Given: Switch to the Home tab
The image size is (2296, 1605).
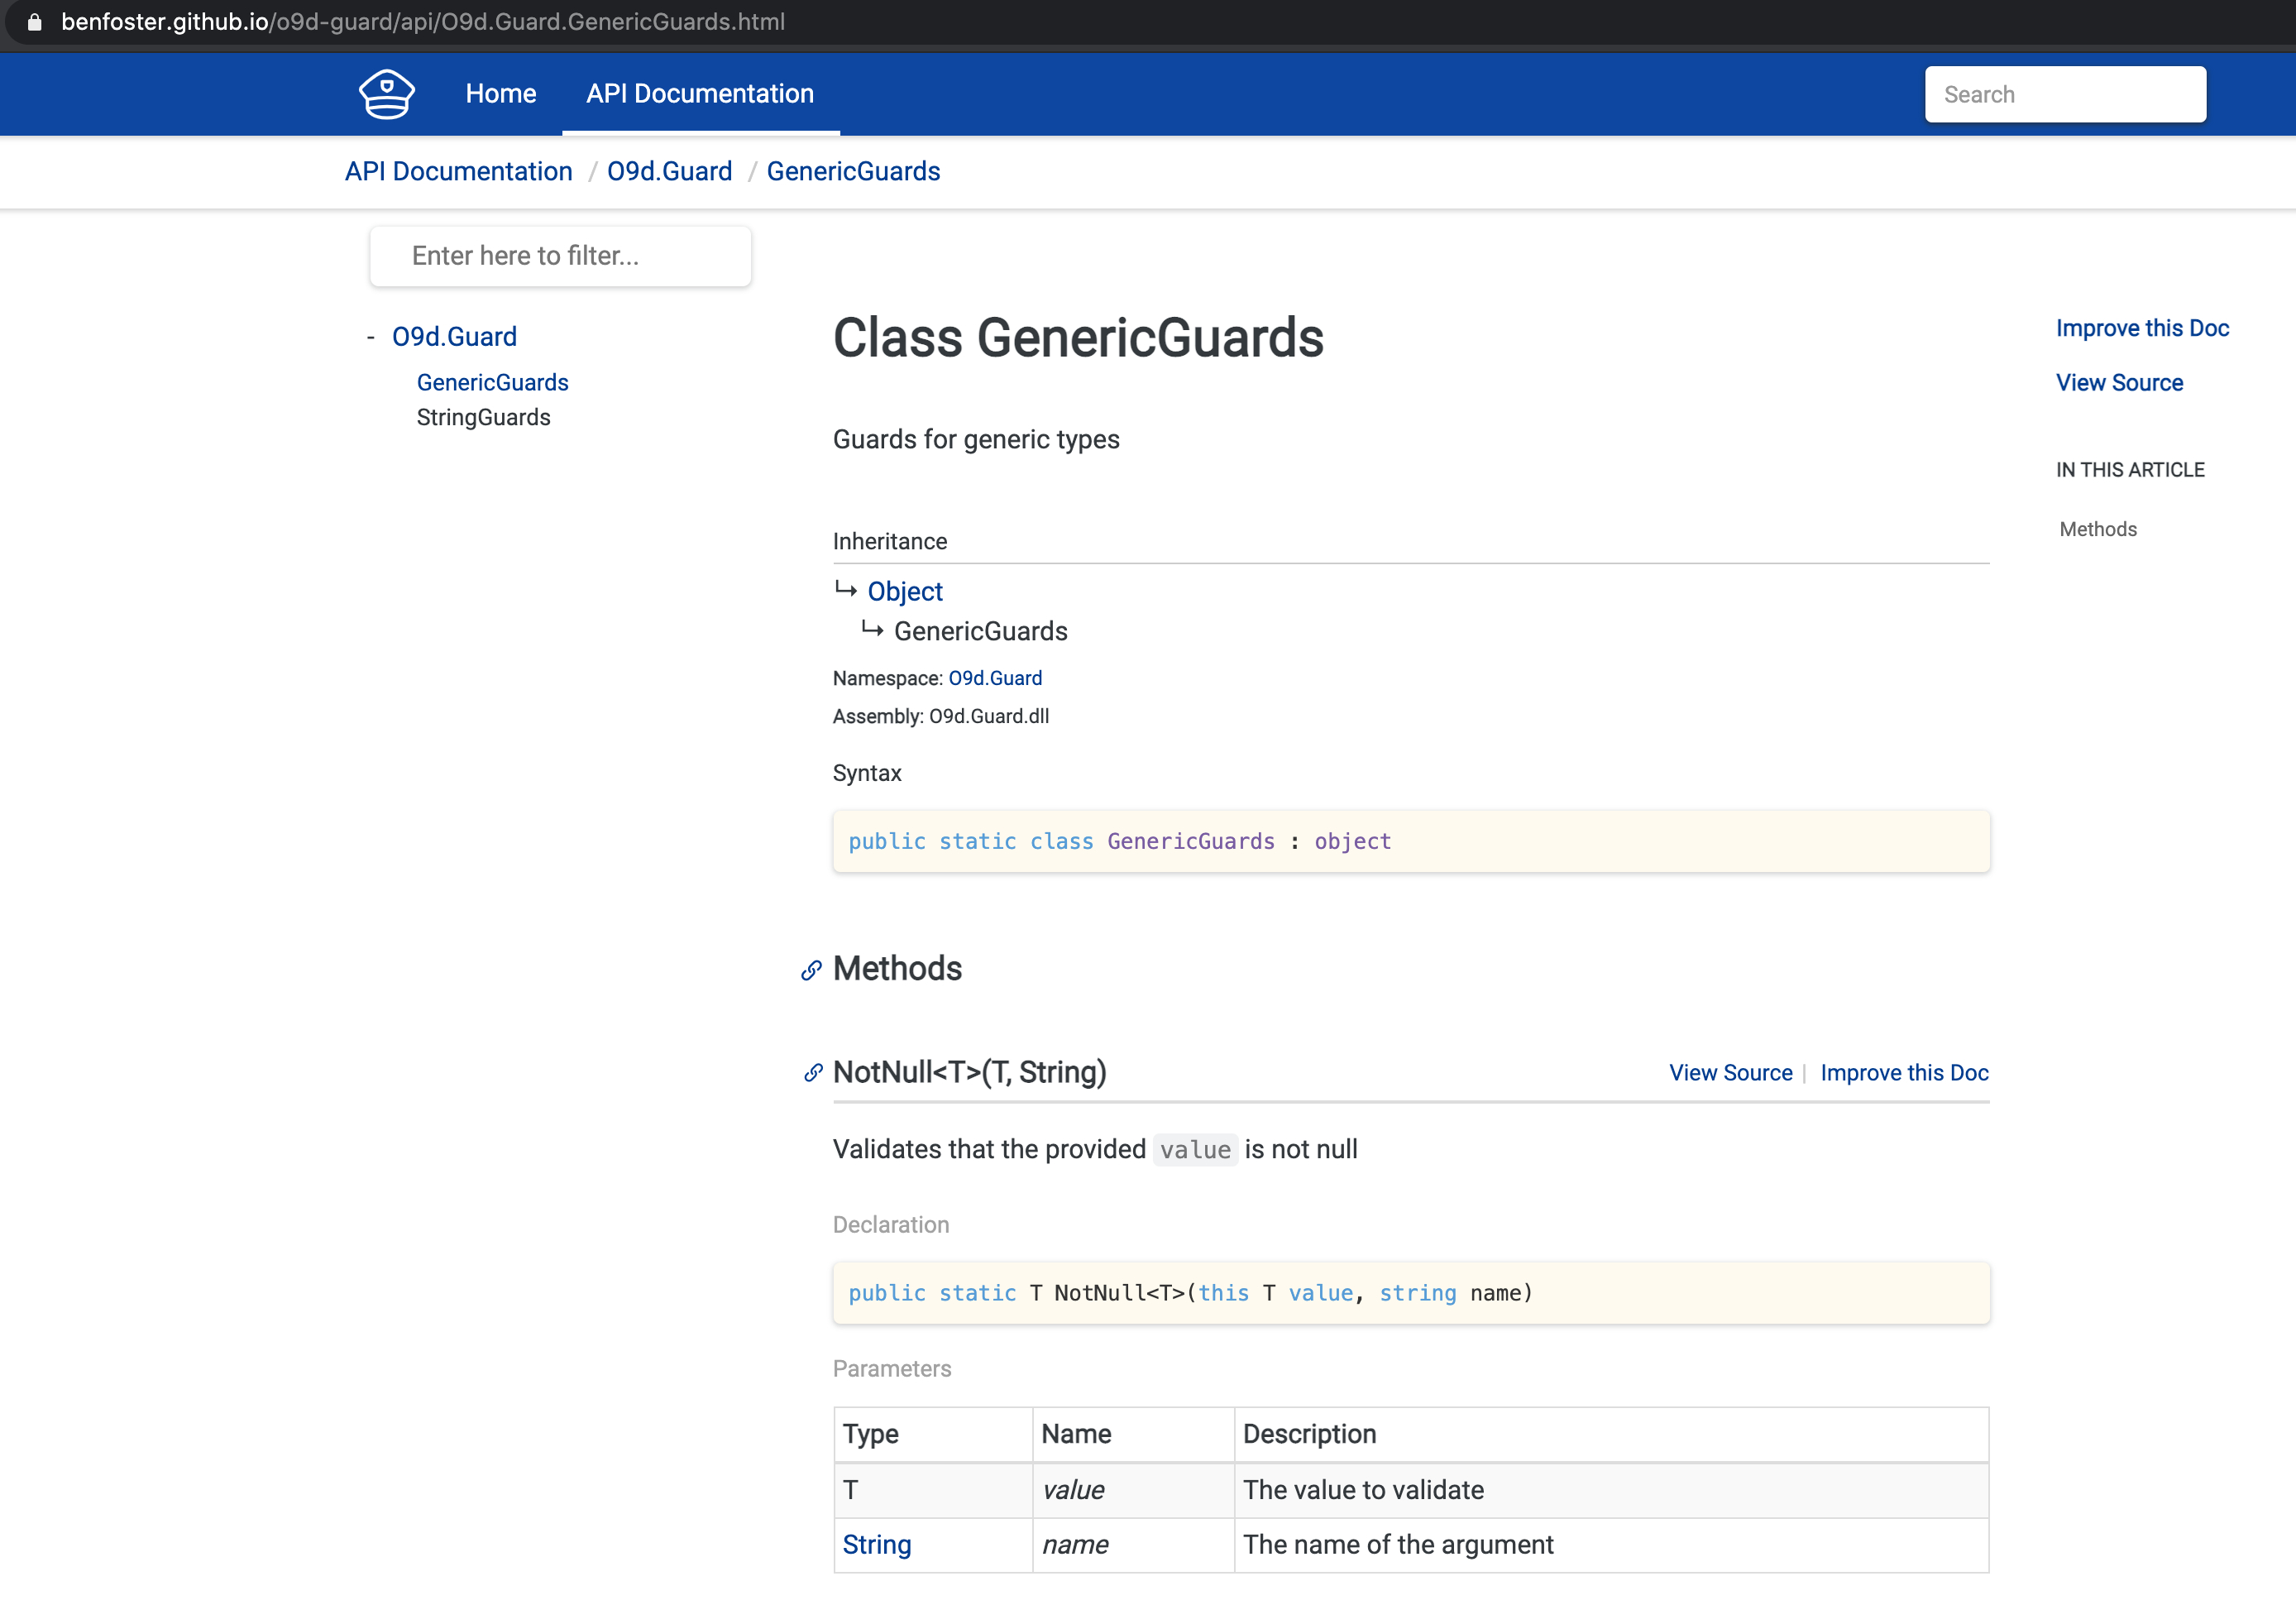Looking at the screenshot, I should click(x=500, y=93).
